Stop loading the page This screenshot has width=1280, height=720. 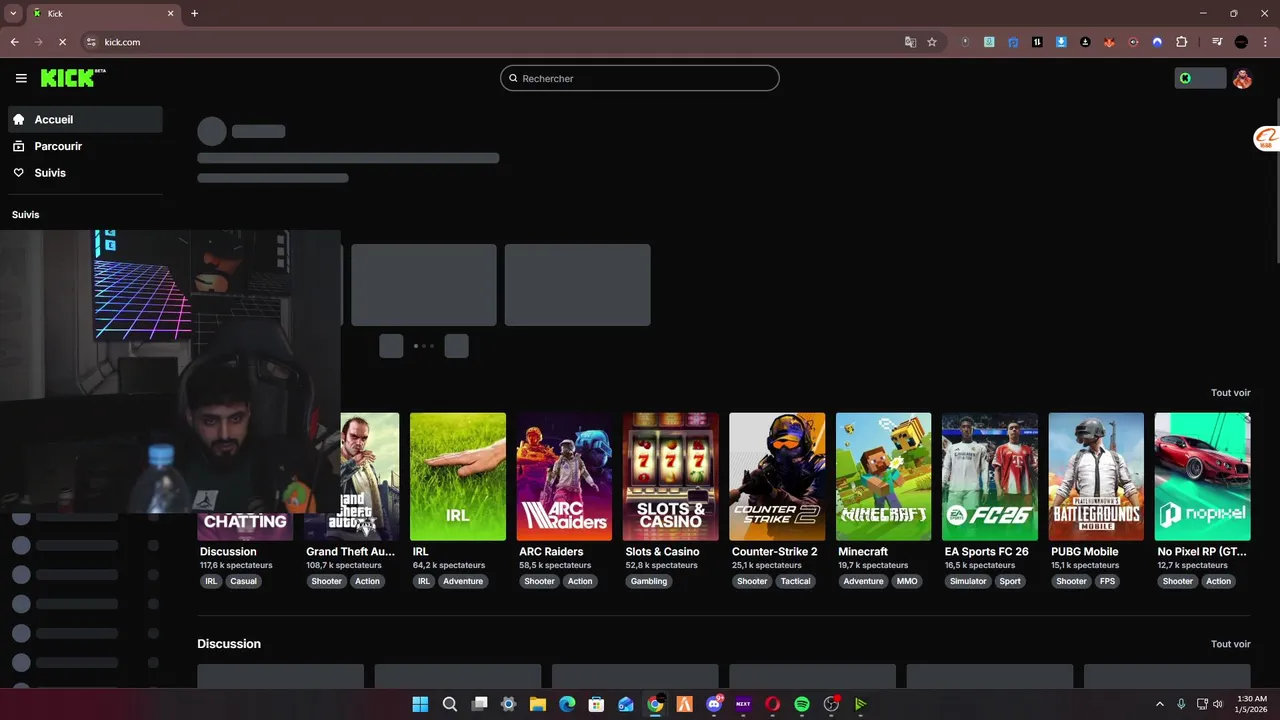point(62,42)
